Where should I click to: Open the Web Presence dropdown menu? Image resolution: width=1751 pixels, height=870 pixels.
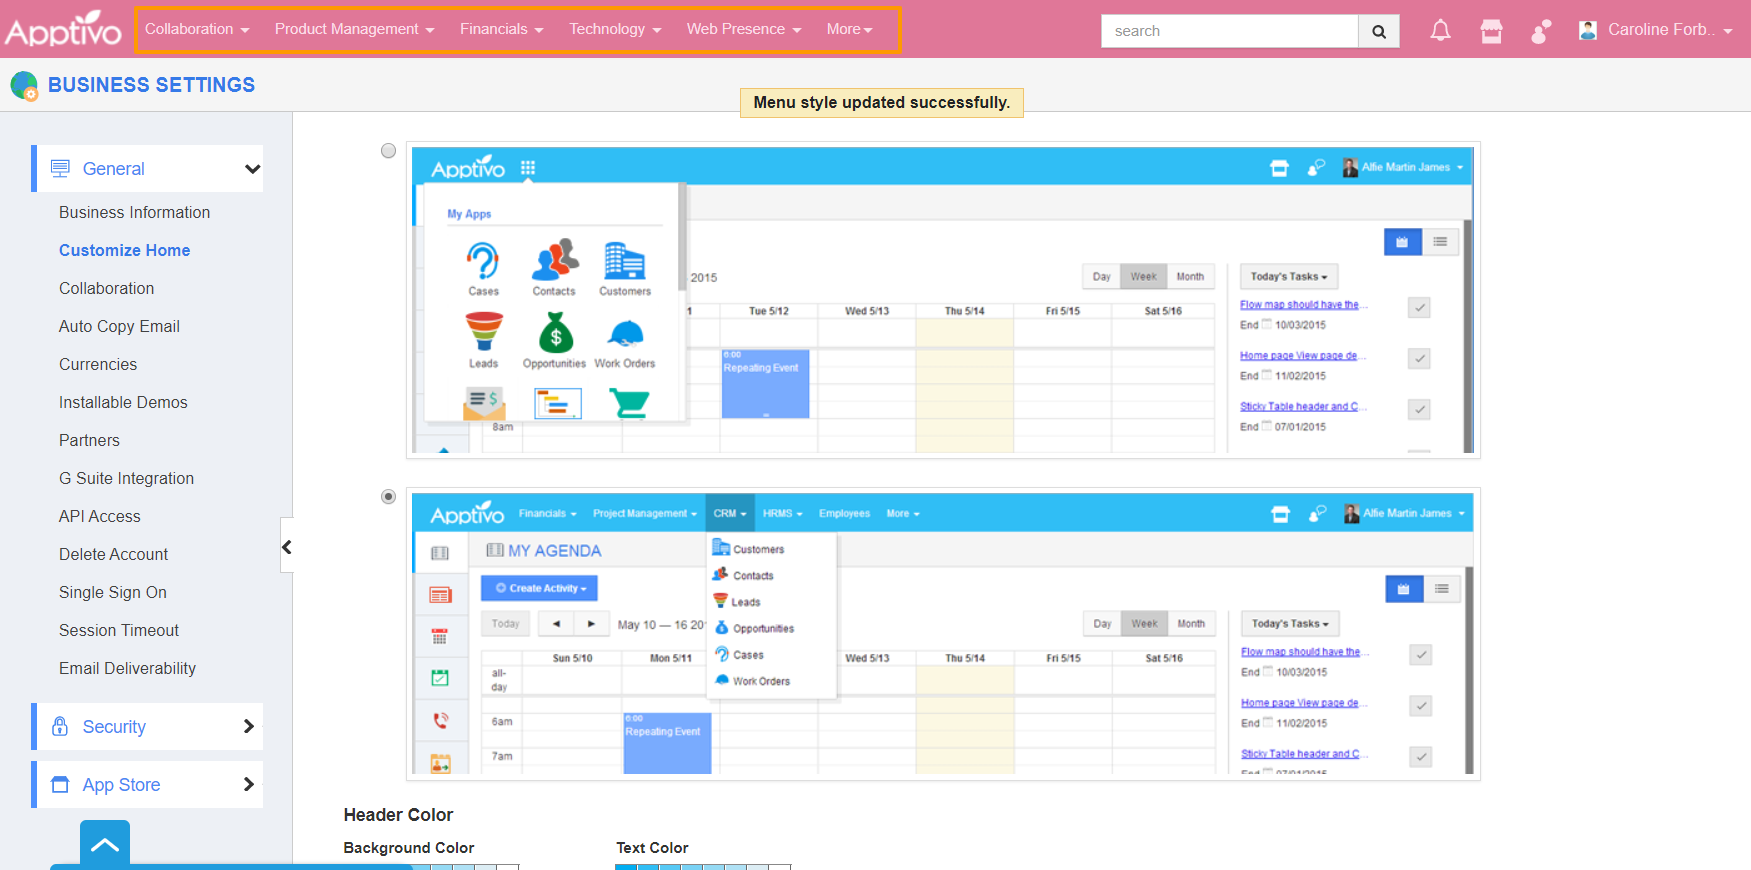744,29
